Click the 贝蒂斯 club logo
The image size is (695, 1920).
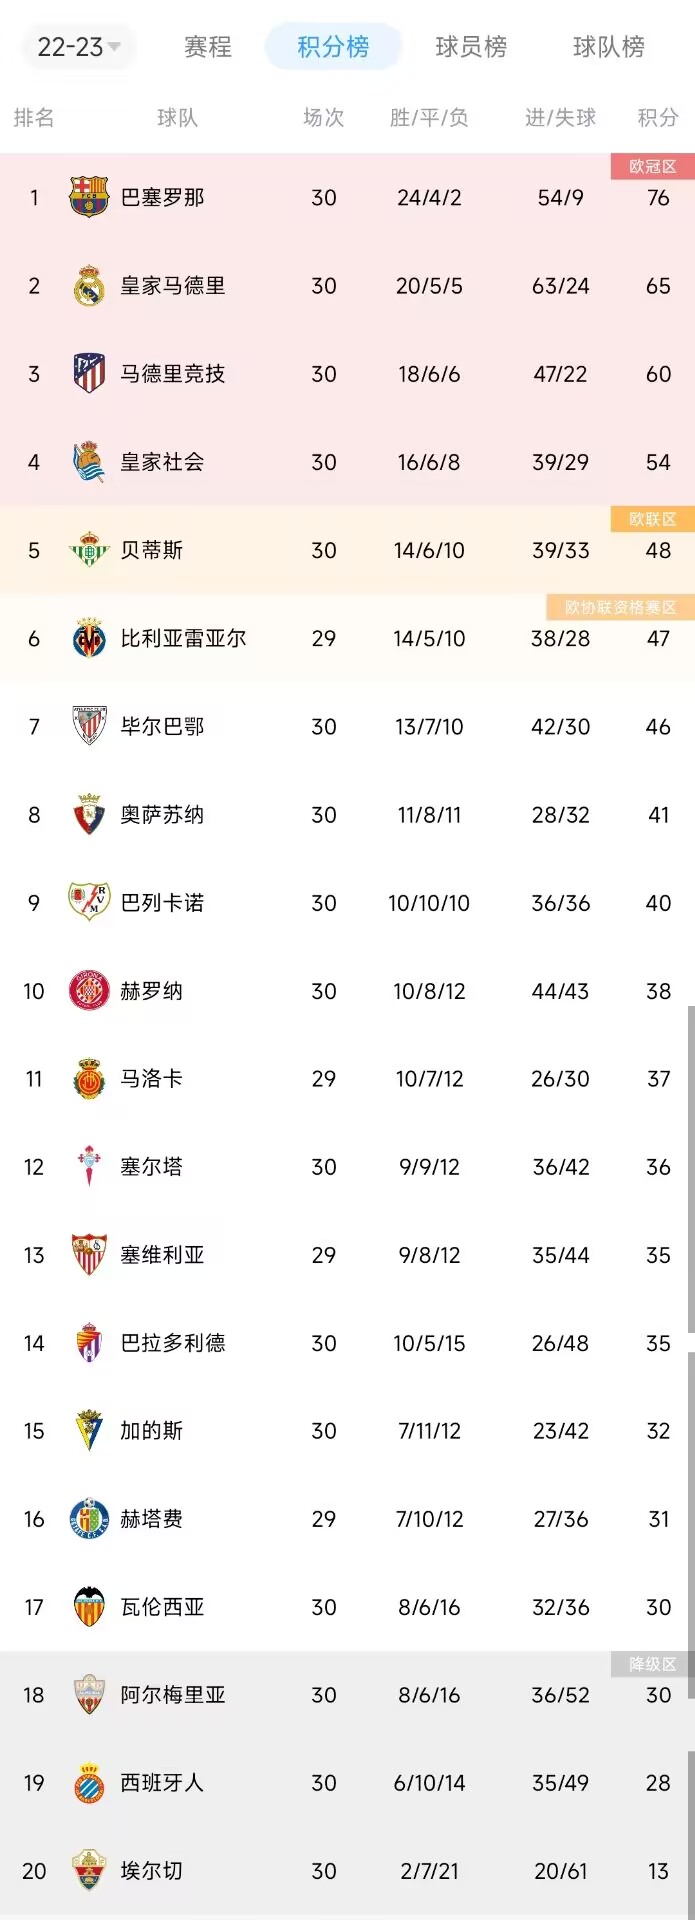[89, 550]
